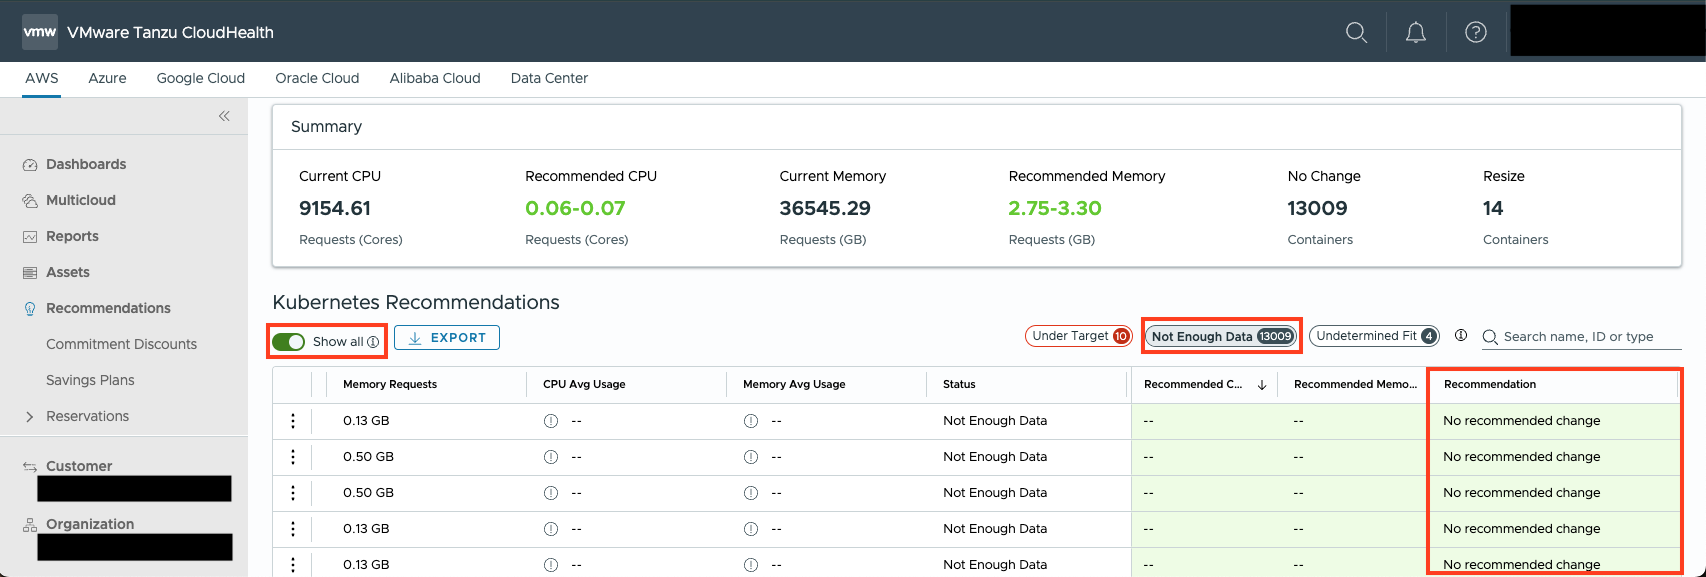1706x577 pixels.
Task: Click the info icon beside Show all
Action: [373, 342]
